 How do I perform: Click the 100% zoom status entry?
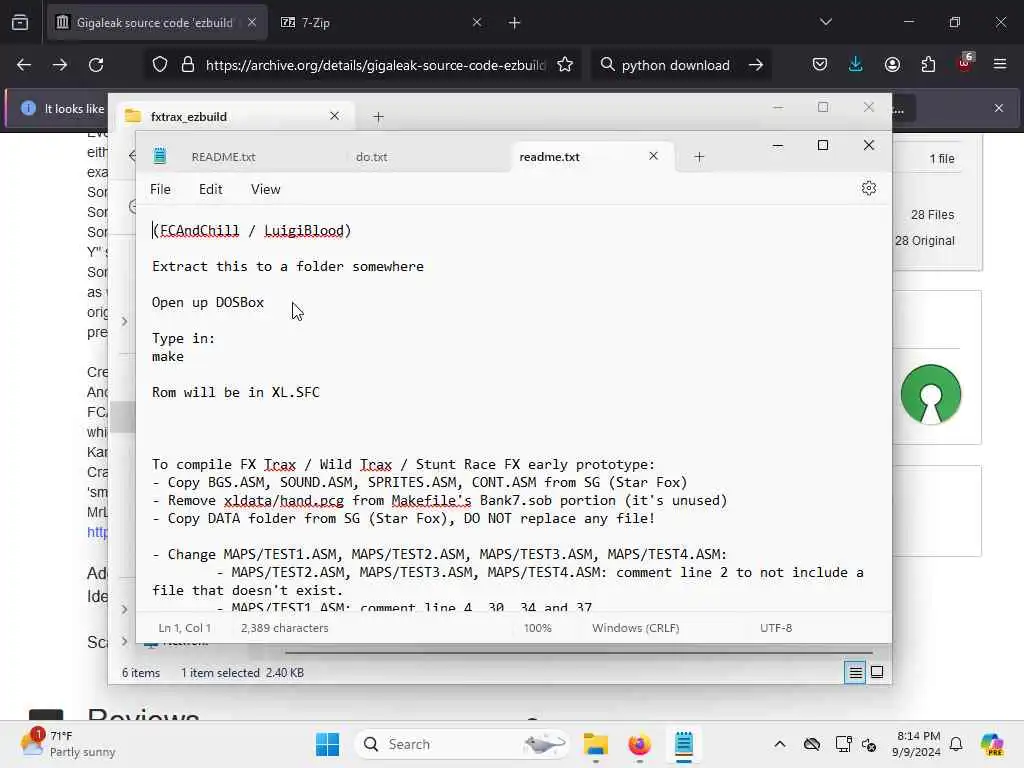(537, 628)
